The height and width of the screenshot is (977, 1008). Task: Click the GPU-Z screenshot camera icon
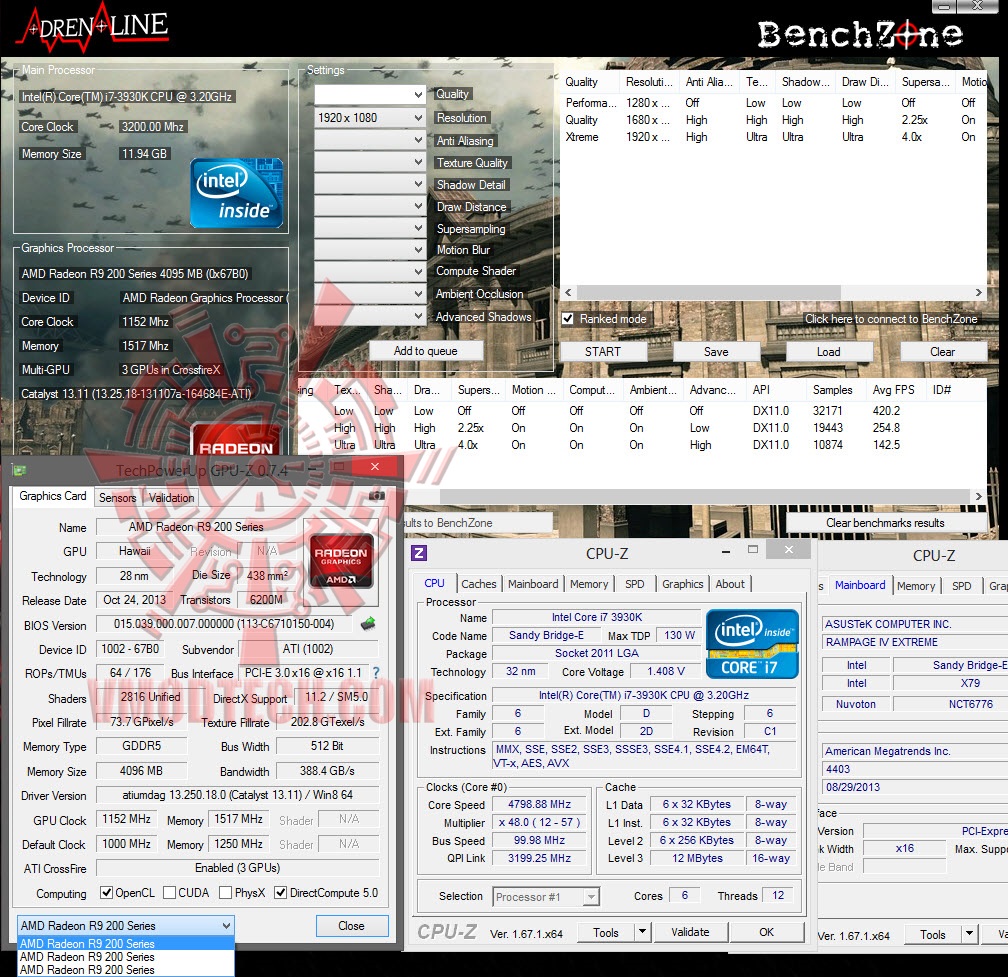(x=377, y=496)
